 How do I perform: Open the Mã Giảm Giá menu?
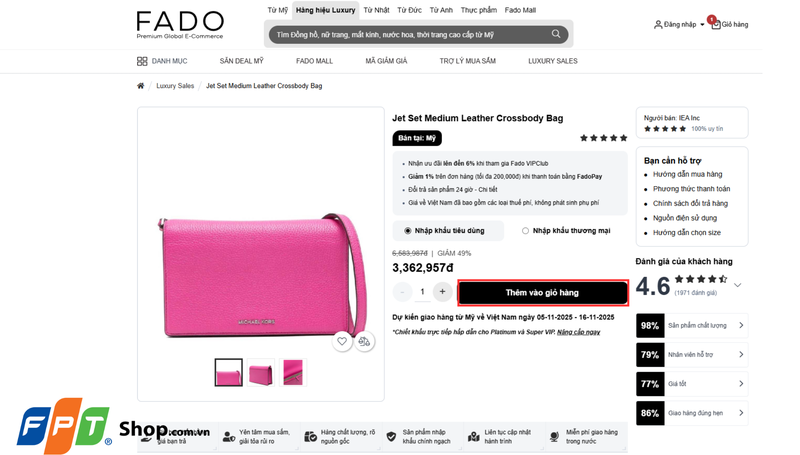pos(386,61)
